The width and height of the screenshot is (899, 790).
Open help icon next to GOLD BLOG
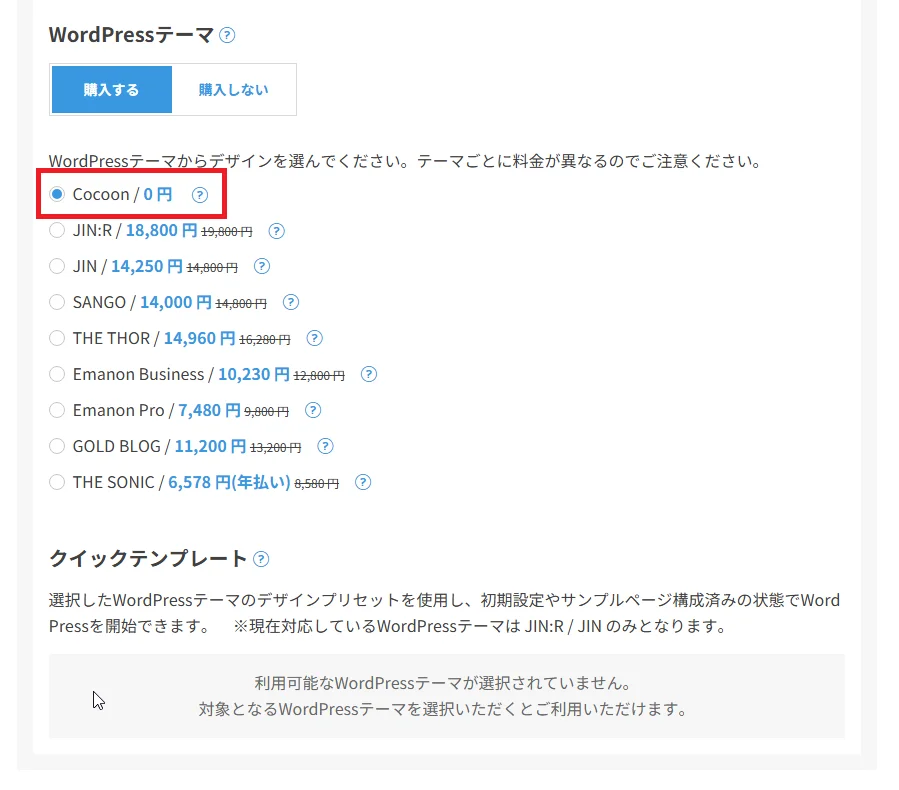[x=325, y=446]
